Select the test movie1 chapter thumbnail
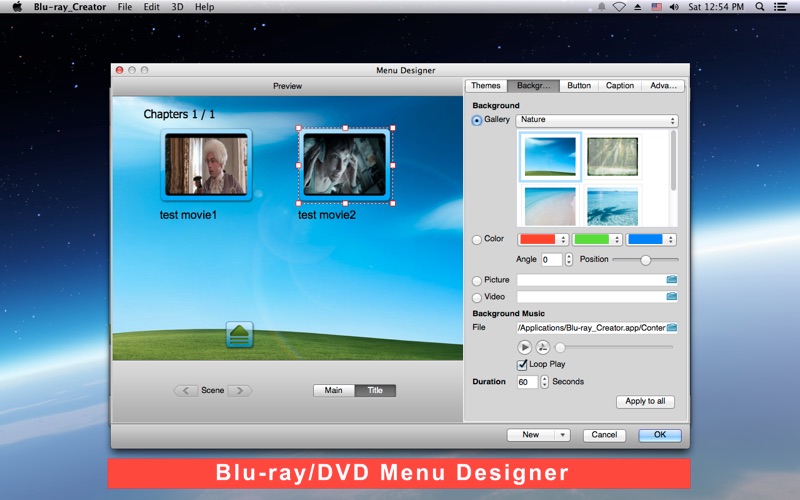This screenshot has height=500, width=800. coord(207,165)
